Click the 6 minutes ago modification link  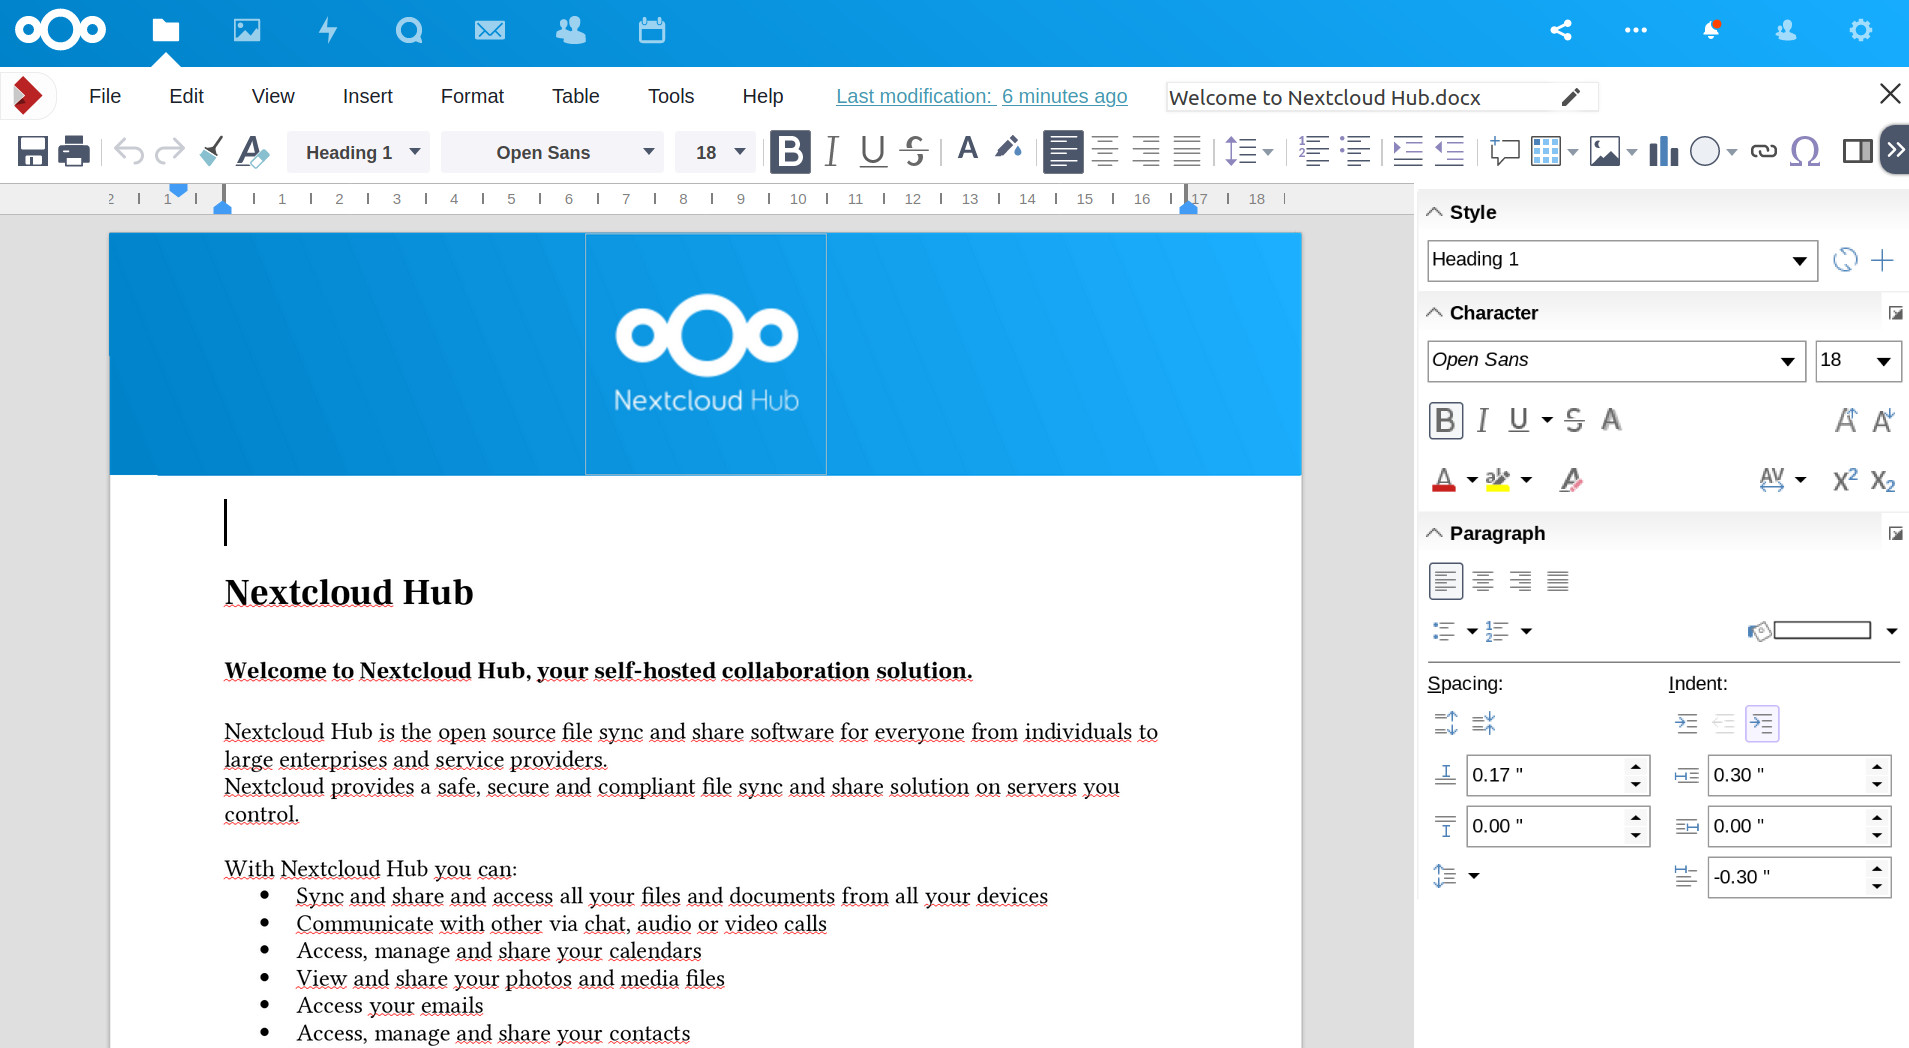[x=1064, y=96]
